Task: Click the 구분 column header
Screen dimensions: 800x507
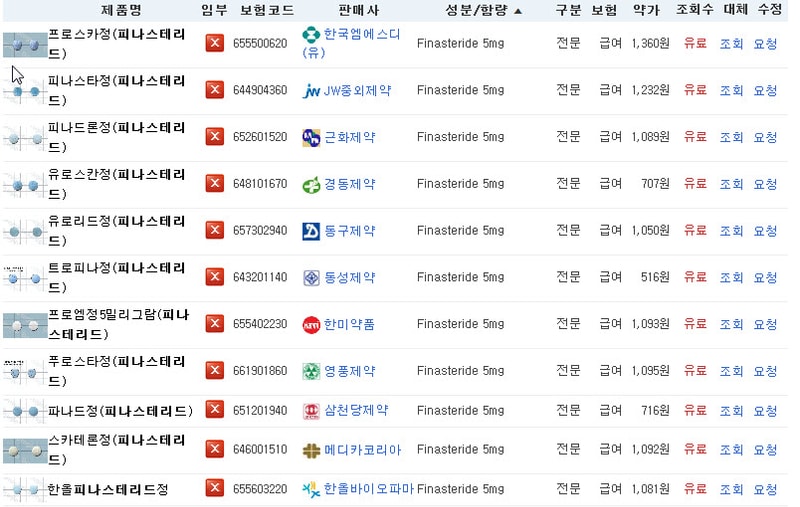Action: 568,10
